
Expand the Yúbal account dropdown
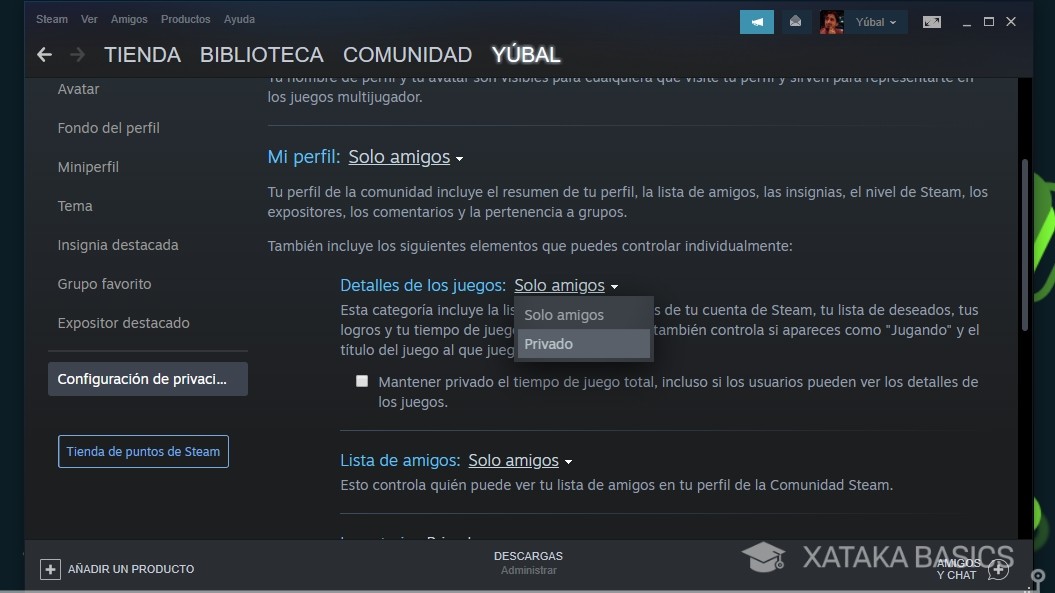coord(876,22)
